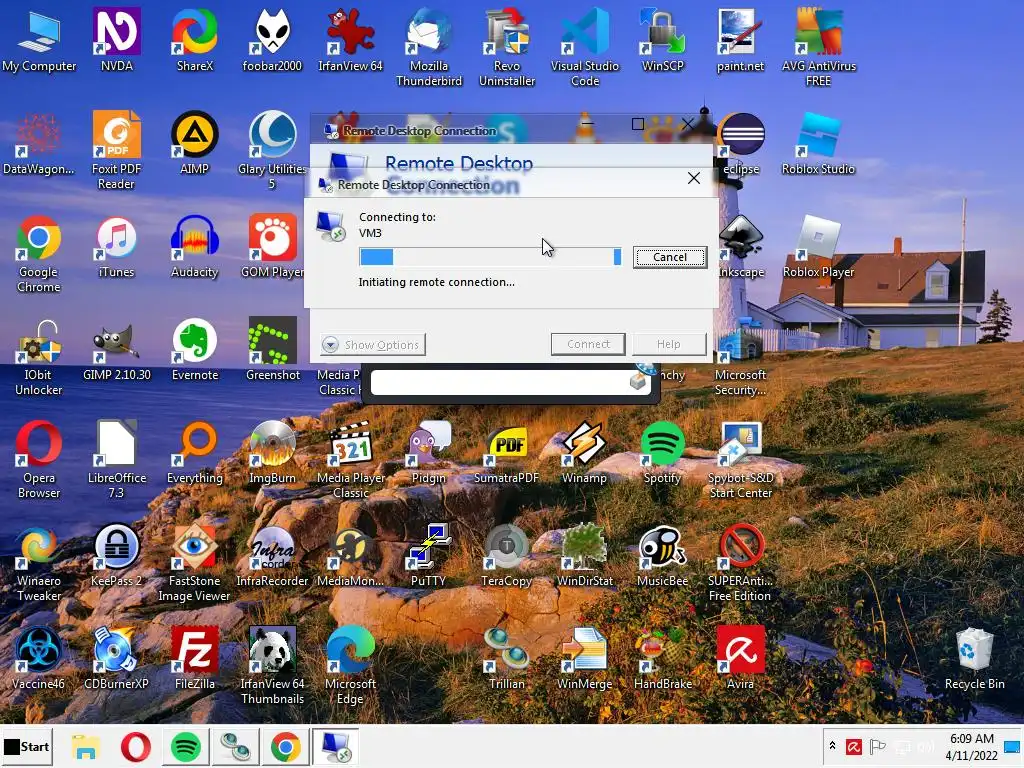Select the Recycle Bin icon
Screen dimensions: 1024x768
click(974, 658)
